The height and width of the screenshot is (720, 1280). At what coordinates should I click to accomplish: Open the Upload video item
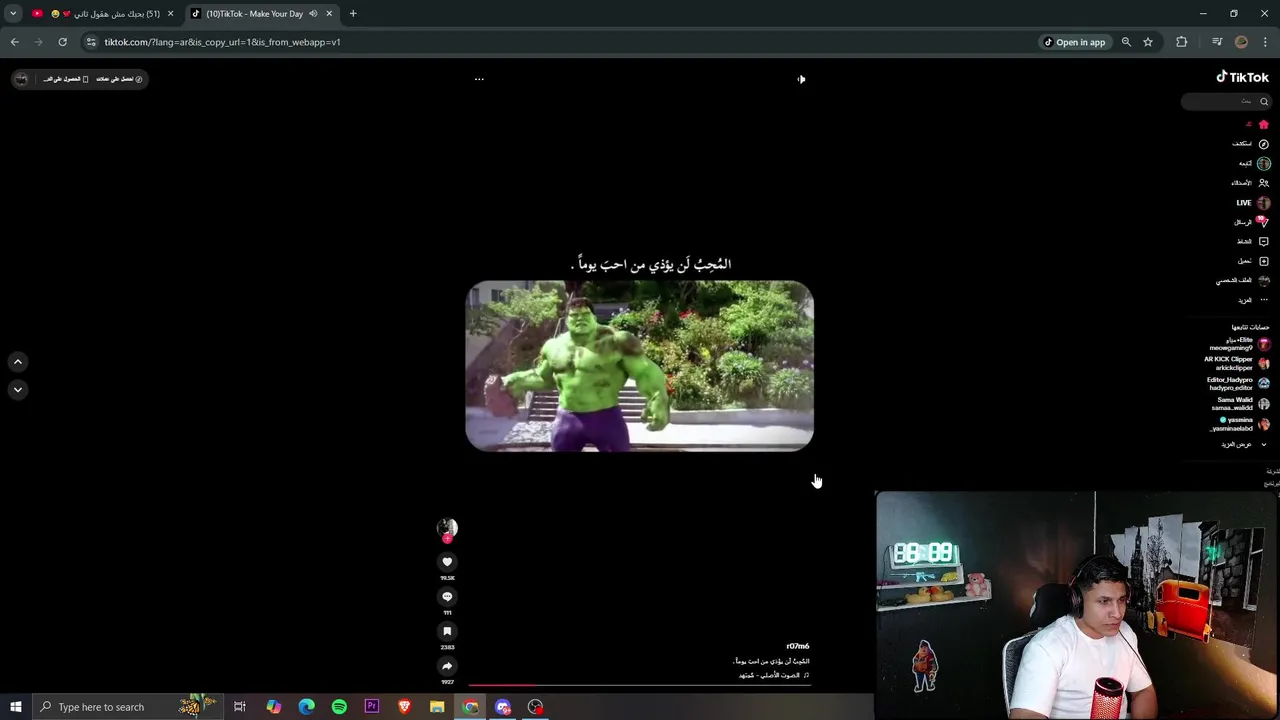[1253, 261]
